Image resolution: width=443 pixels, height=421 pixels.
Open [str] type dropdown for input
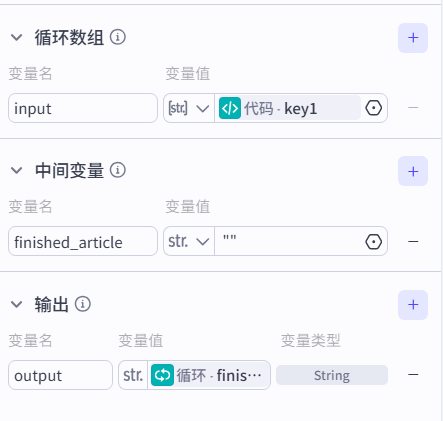[x=189, y=108]
